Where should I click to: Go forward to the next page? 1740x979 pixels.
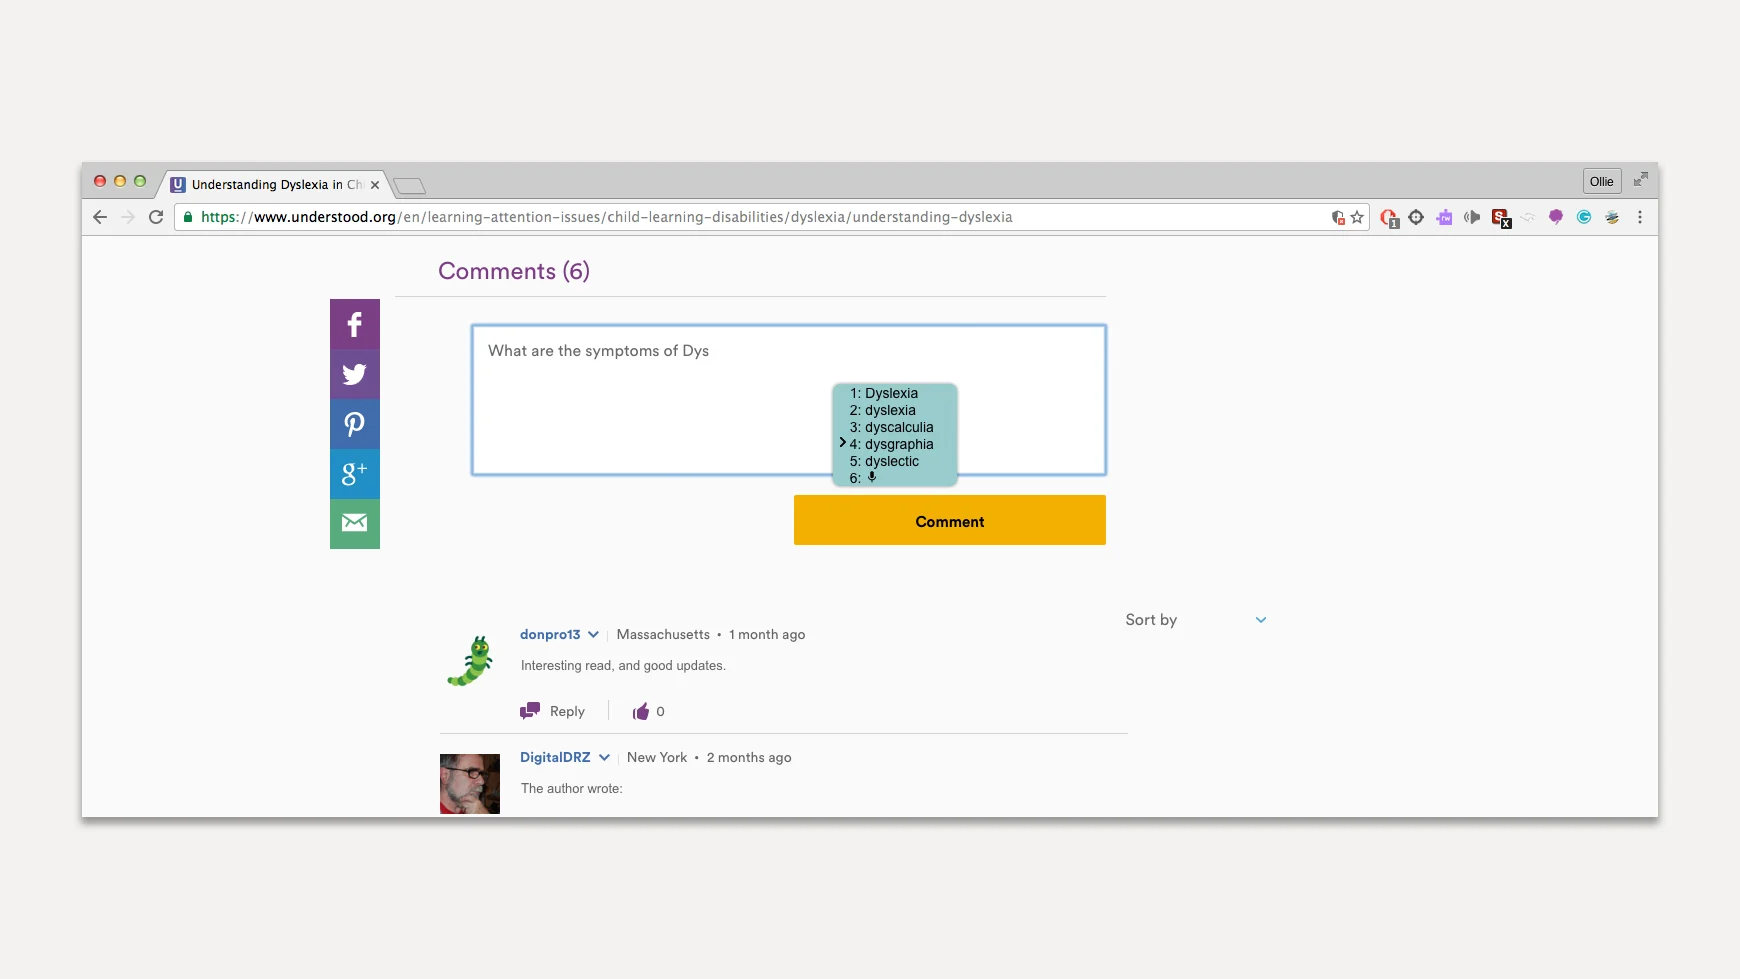pos(128,217)
